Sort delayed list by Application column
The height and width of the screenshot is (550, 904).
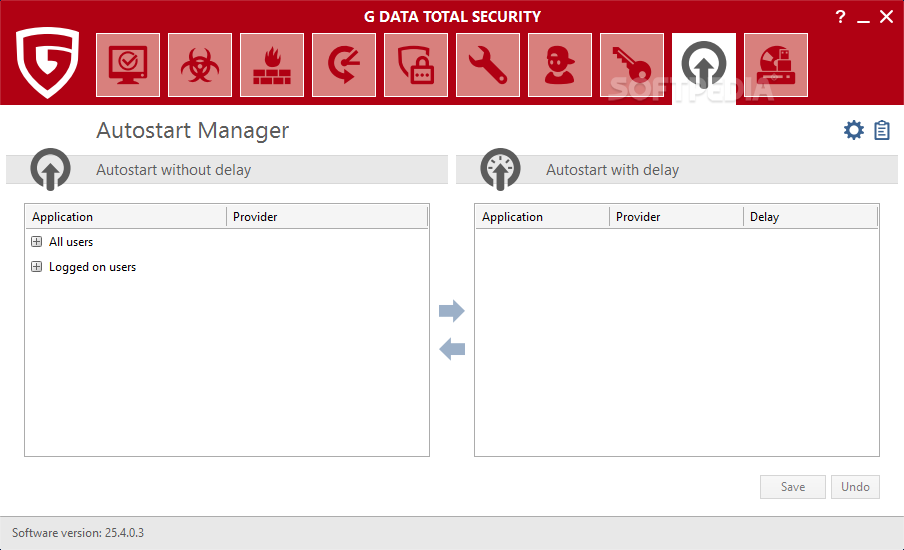pyautogui.click(x=543, y=217)
